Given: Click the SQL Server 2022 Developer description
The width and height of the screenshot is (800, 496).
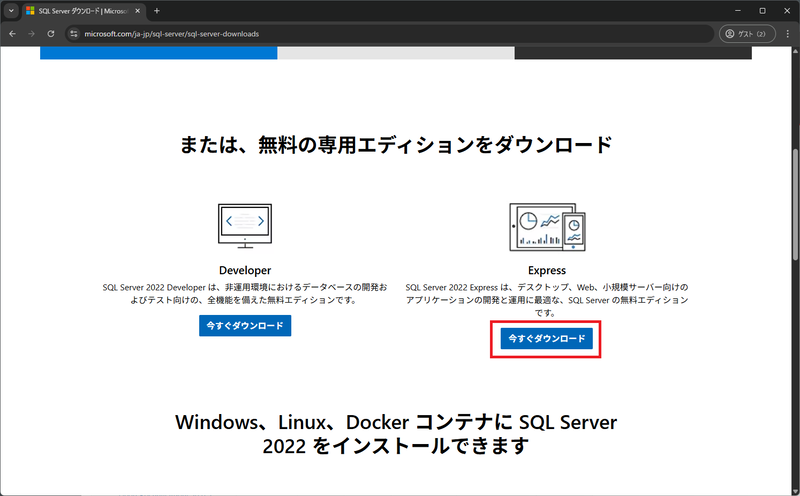Looking at the screenshot, I should [245, 293].
